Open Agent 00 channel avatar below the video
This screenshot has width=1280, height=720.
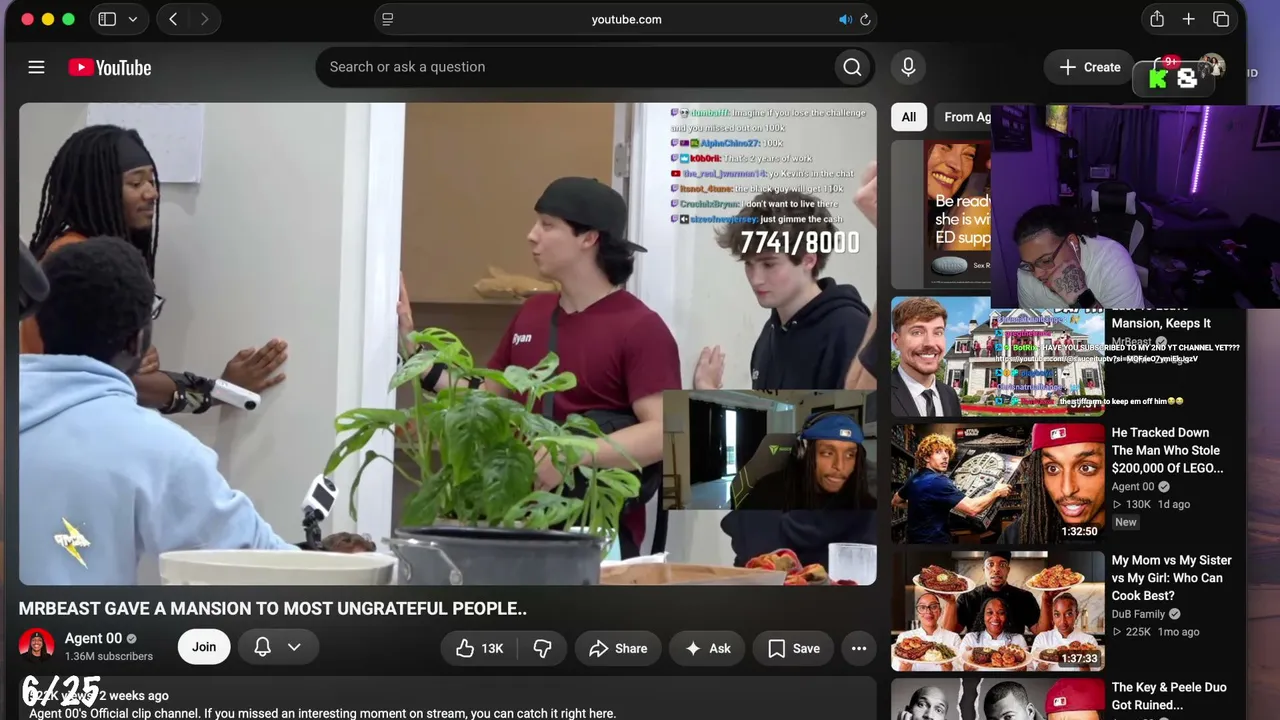(37, 646)
